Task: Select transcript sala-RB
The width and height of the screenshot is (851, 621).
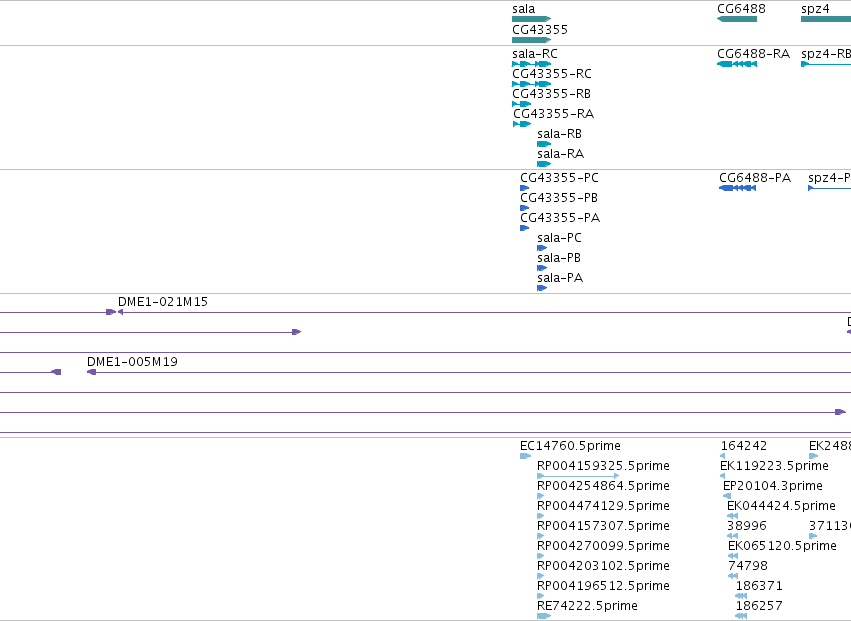Action: pos(544,144)
